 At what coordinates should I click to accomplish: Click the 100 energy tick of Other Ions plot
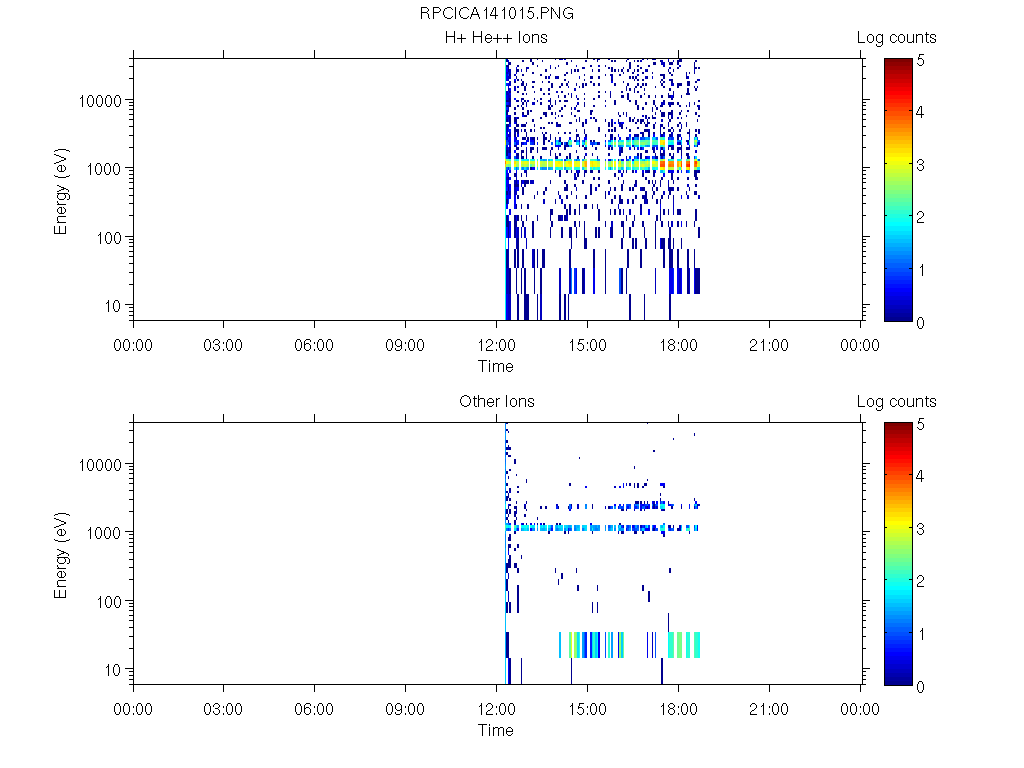tap(108, 601)
